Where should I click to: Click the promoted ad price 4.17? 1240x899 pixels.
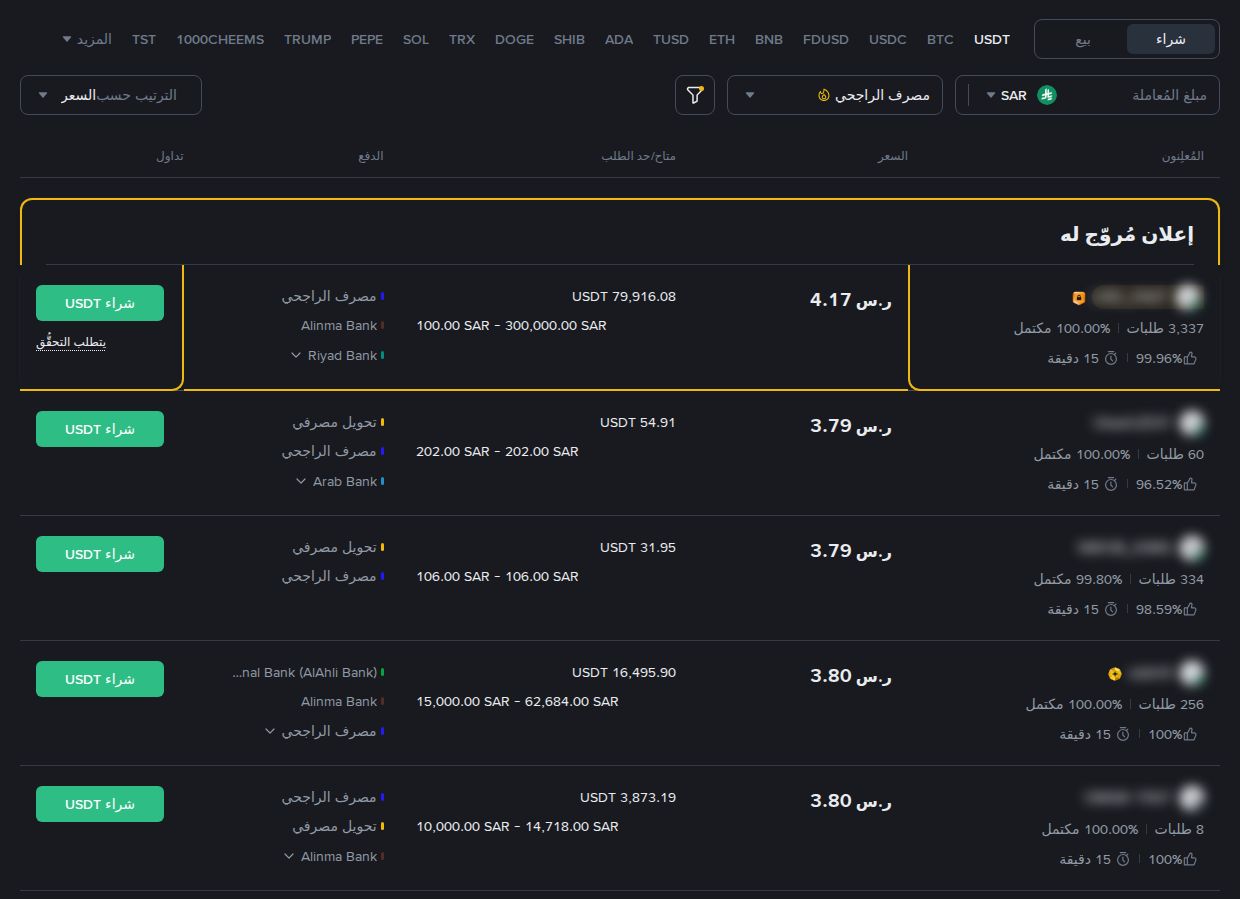pyautogui.click(x=850, y=299)
